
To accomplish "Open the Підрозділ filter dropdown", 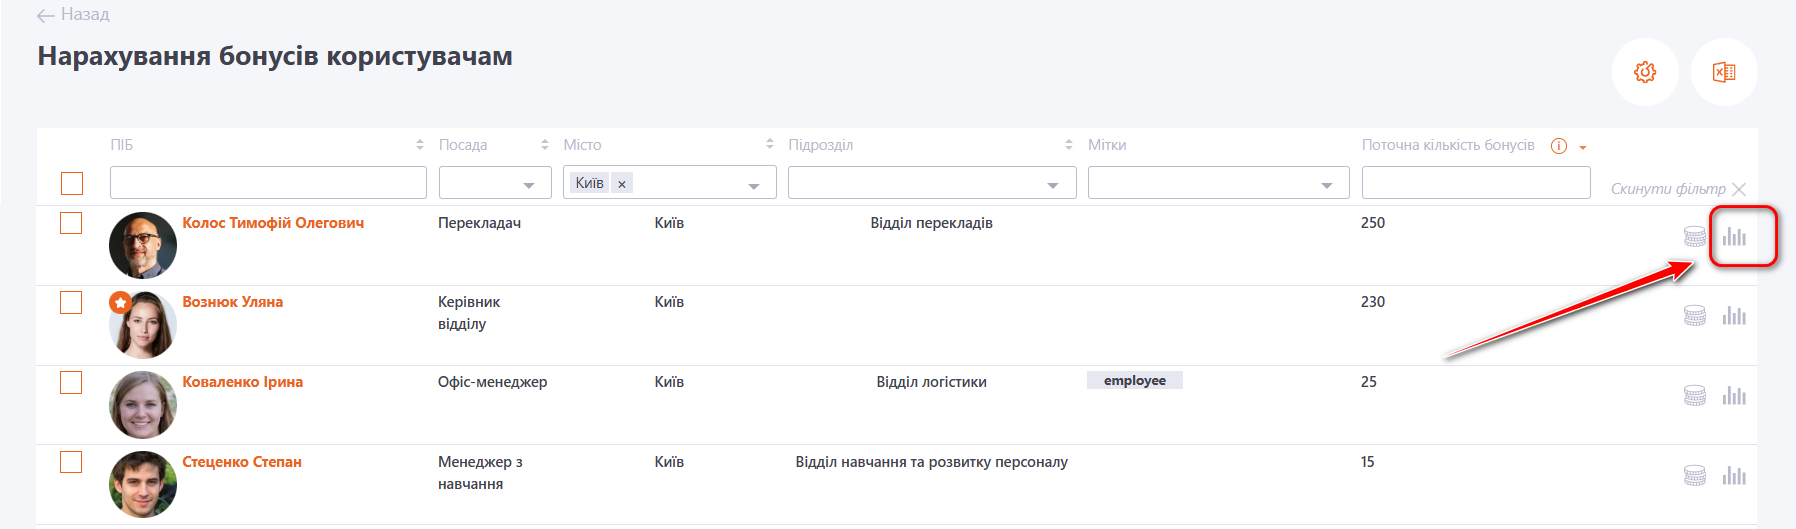I will (1052, 185).
